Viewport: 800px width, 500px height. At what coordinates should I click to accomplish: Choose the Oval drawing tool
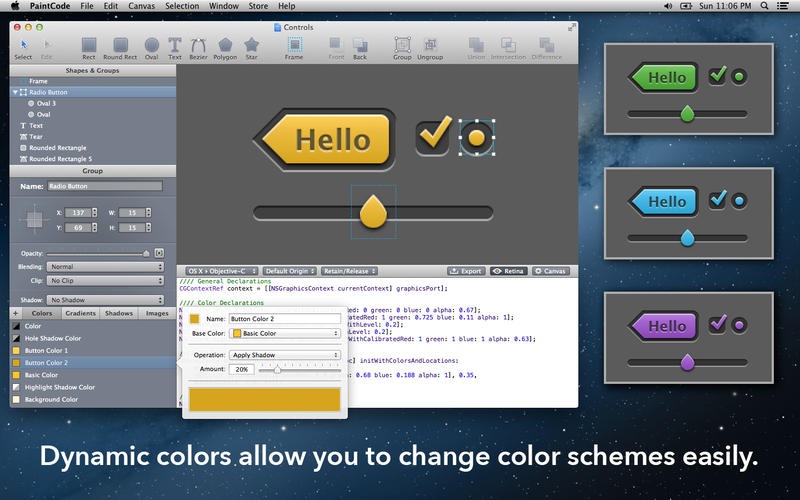pos(151,47)
